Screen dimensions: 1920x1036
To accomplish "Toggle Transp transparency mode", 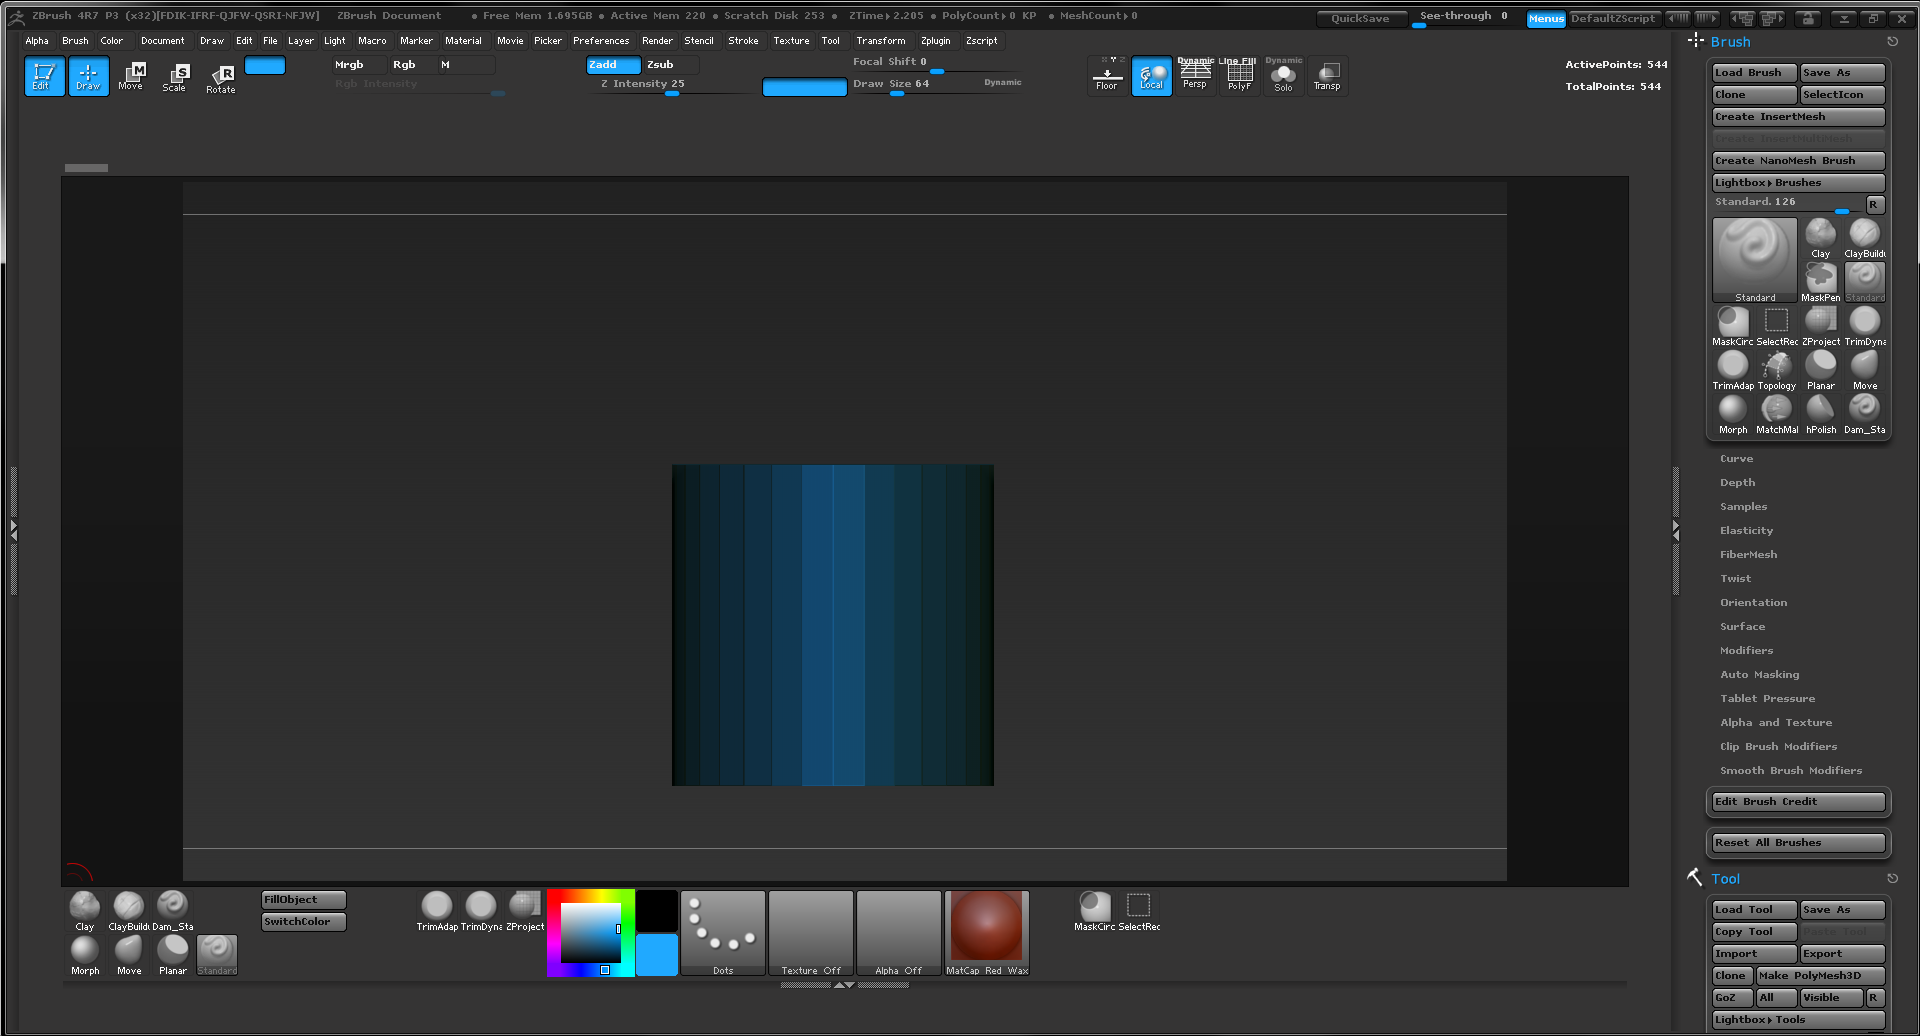I will pos(1327,76).
